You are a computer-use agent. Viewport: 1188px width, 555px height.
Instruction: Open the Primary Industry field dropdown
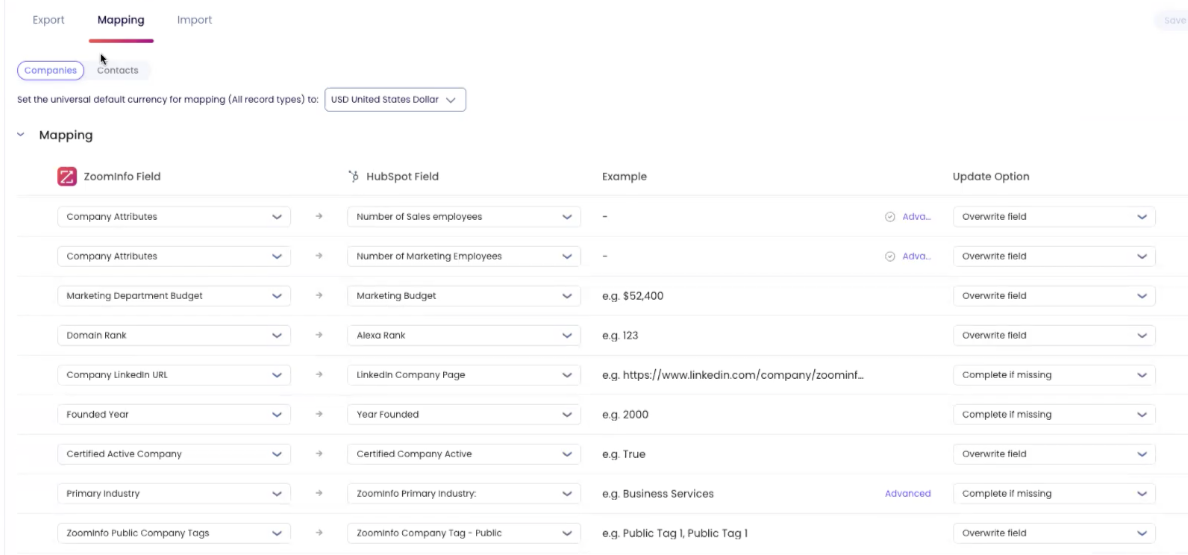[x=174, y=494]
